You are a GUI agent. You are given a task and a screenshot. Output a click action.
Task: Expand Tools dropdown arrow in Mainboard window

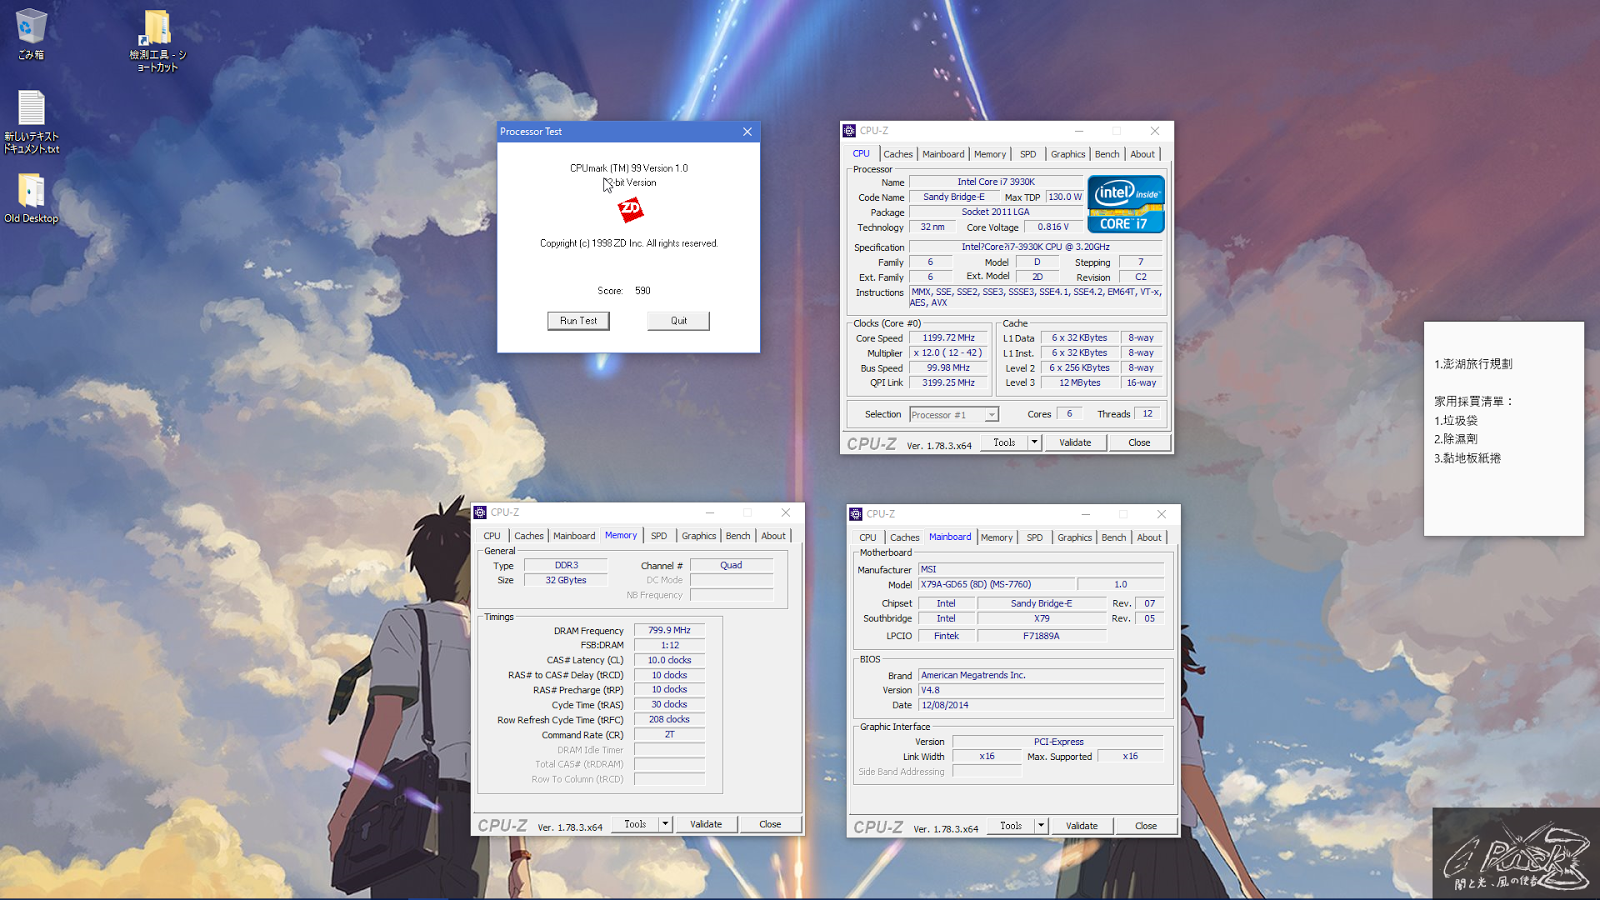coord(1042,827)
